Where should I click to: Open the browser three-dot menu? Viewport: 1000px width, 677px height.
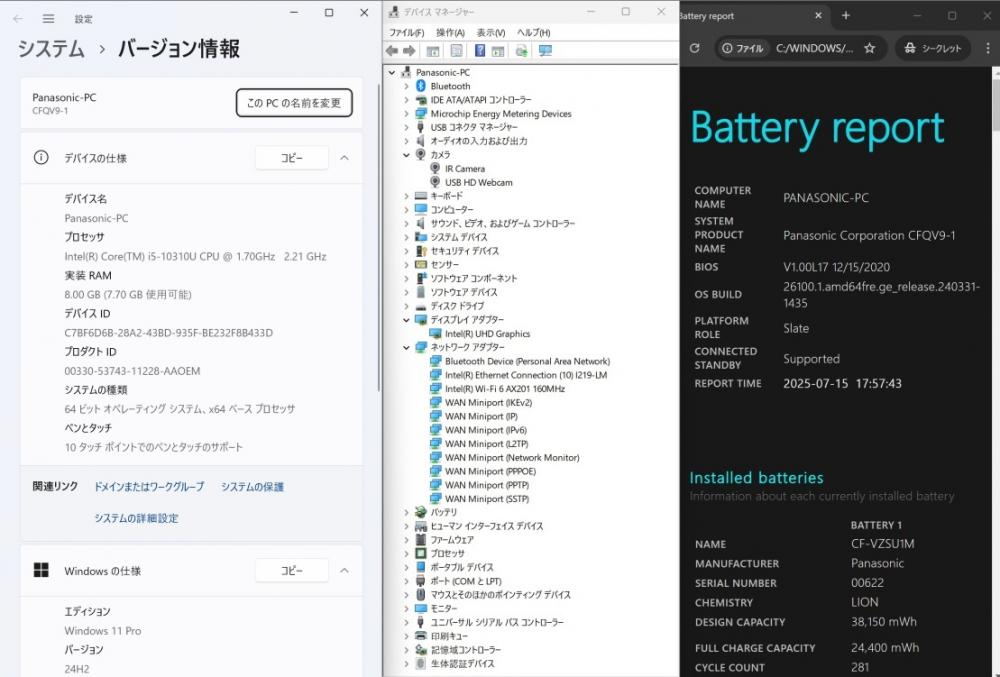[x=988, y=48]
